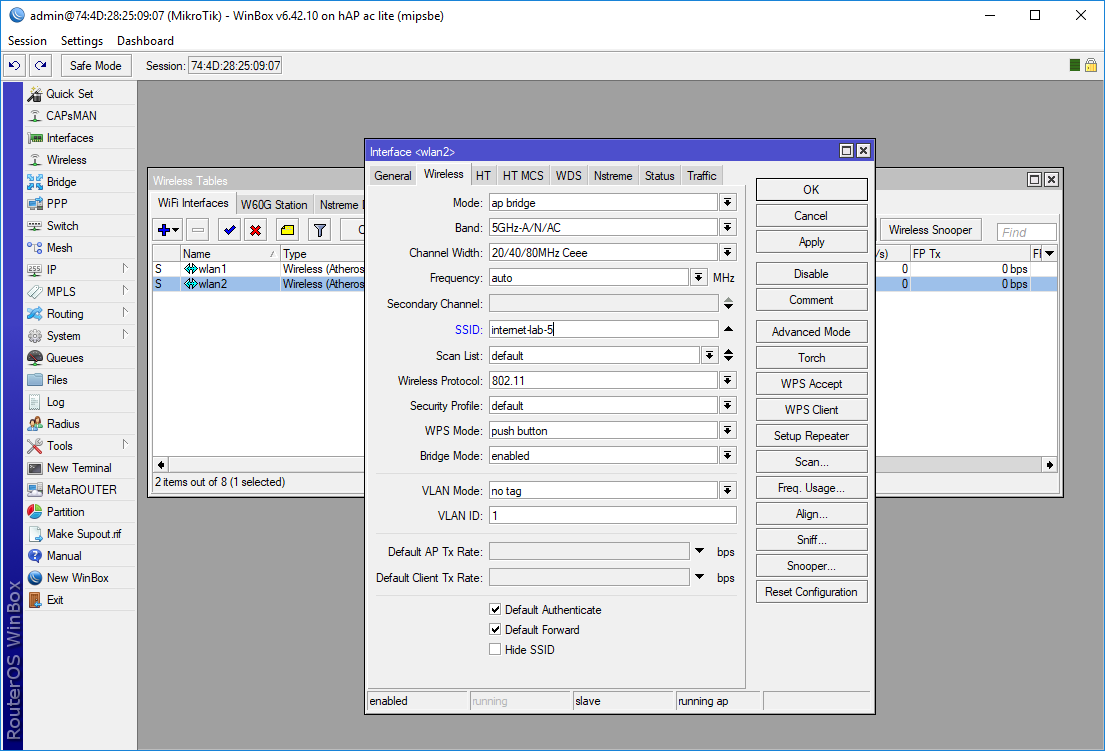This screenshot has width=1105, height=751.
Task: Click the red X disable icon
Action: (x=256, y=230)
